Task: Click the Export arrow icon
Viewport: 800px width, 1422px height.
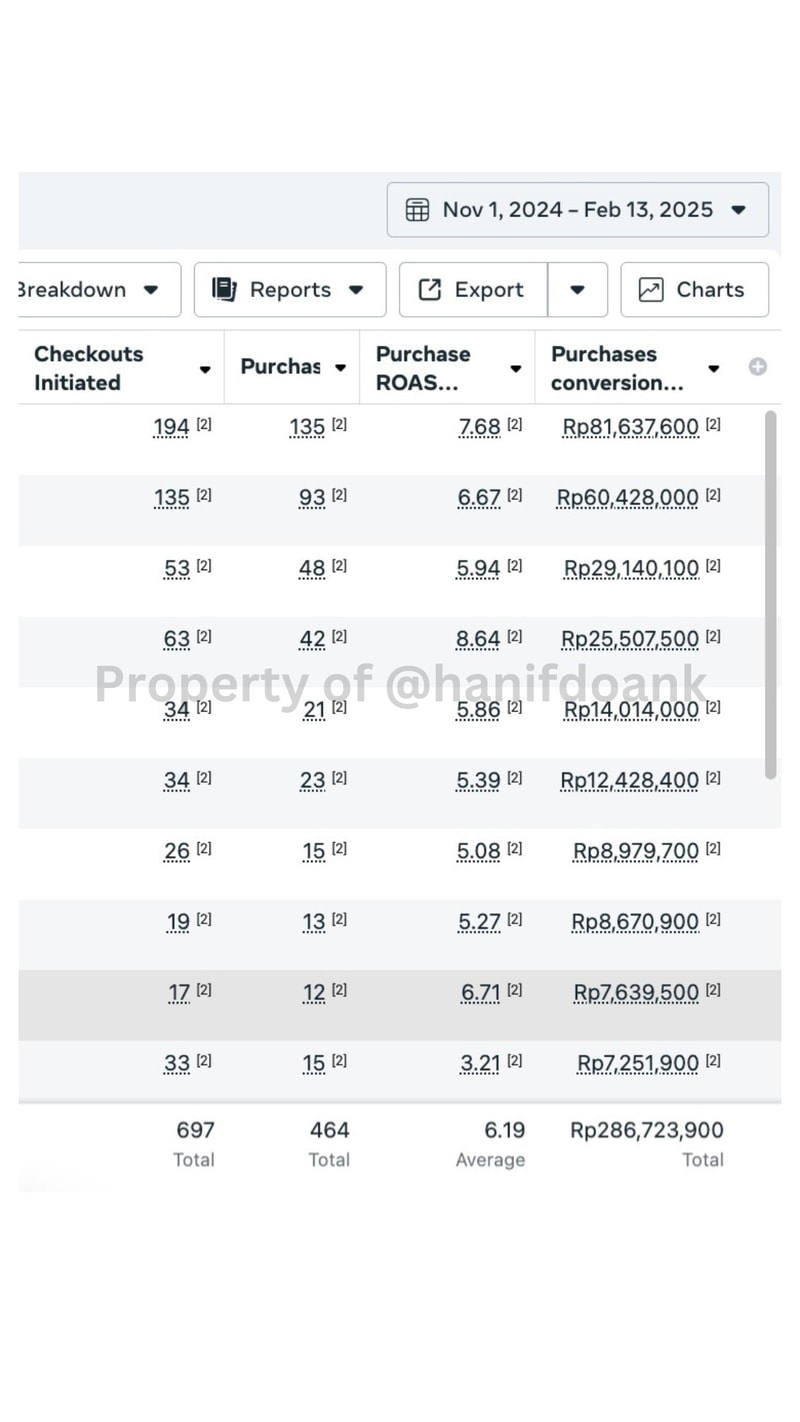Action: point(430,290)
